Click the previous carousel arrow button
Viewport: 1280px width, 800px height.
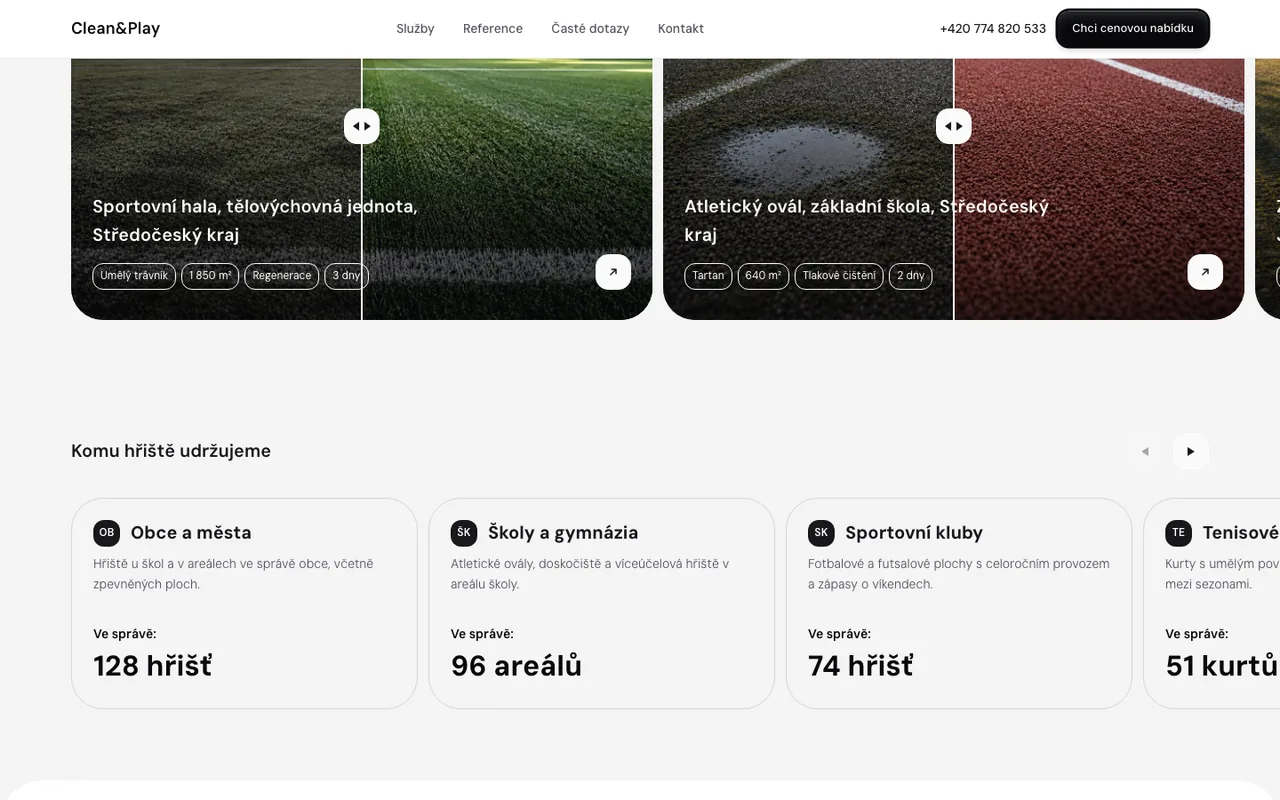1145,451
